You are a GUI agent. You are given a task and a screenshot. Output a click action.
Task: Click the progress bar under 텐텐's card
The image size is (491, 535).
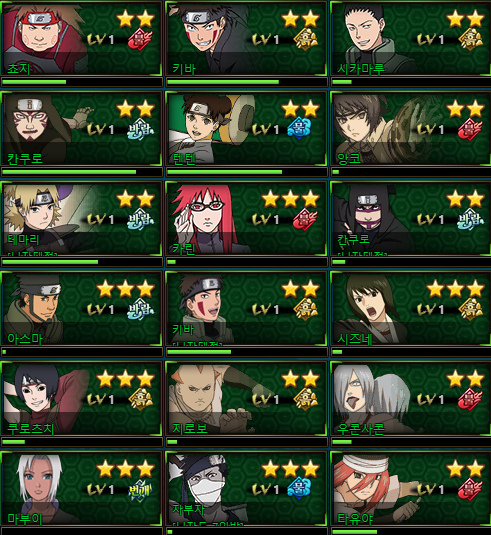pos(246,172)
